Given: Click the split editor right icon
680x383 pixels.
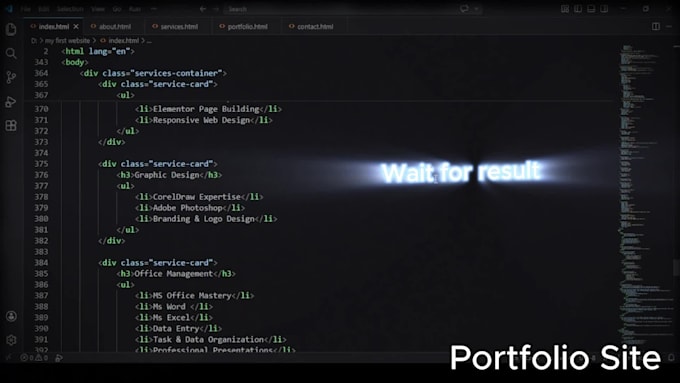Looking at the screenshot, I should point(656,26).
